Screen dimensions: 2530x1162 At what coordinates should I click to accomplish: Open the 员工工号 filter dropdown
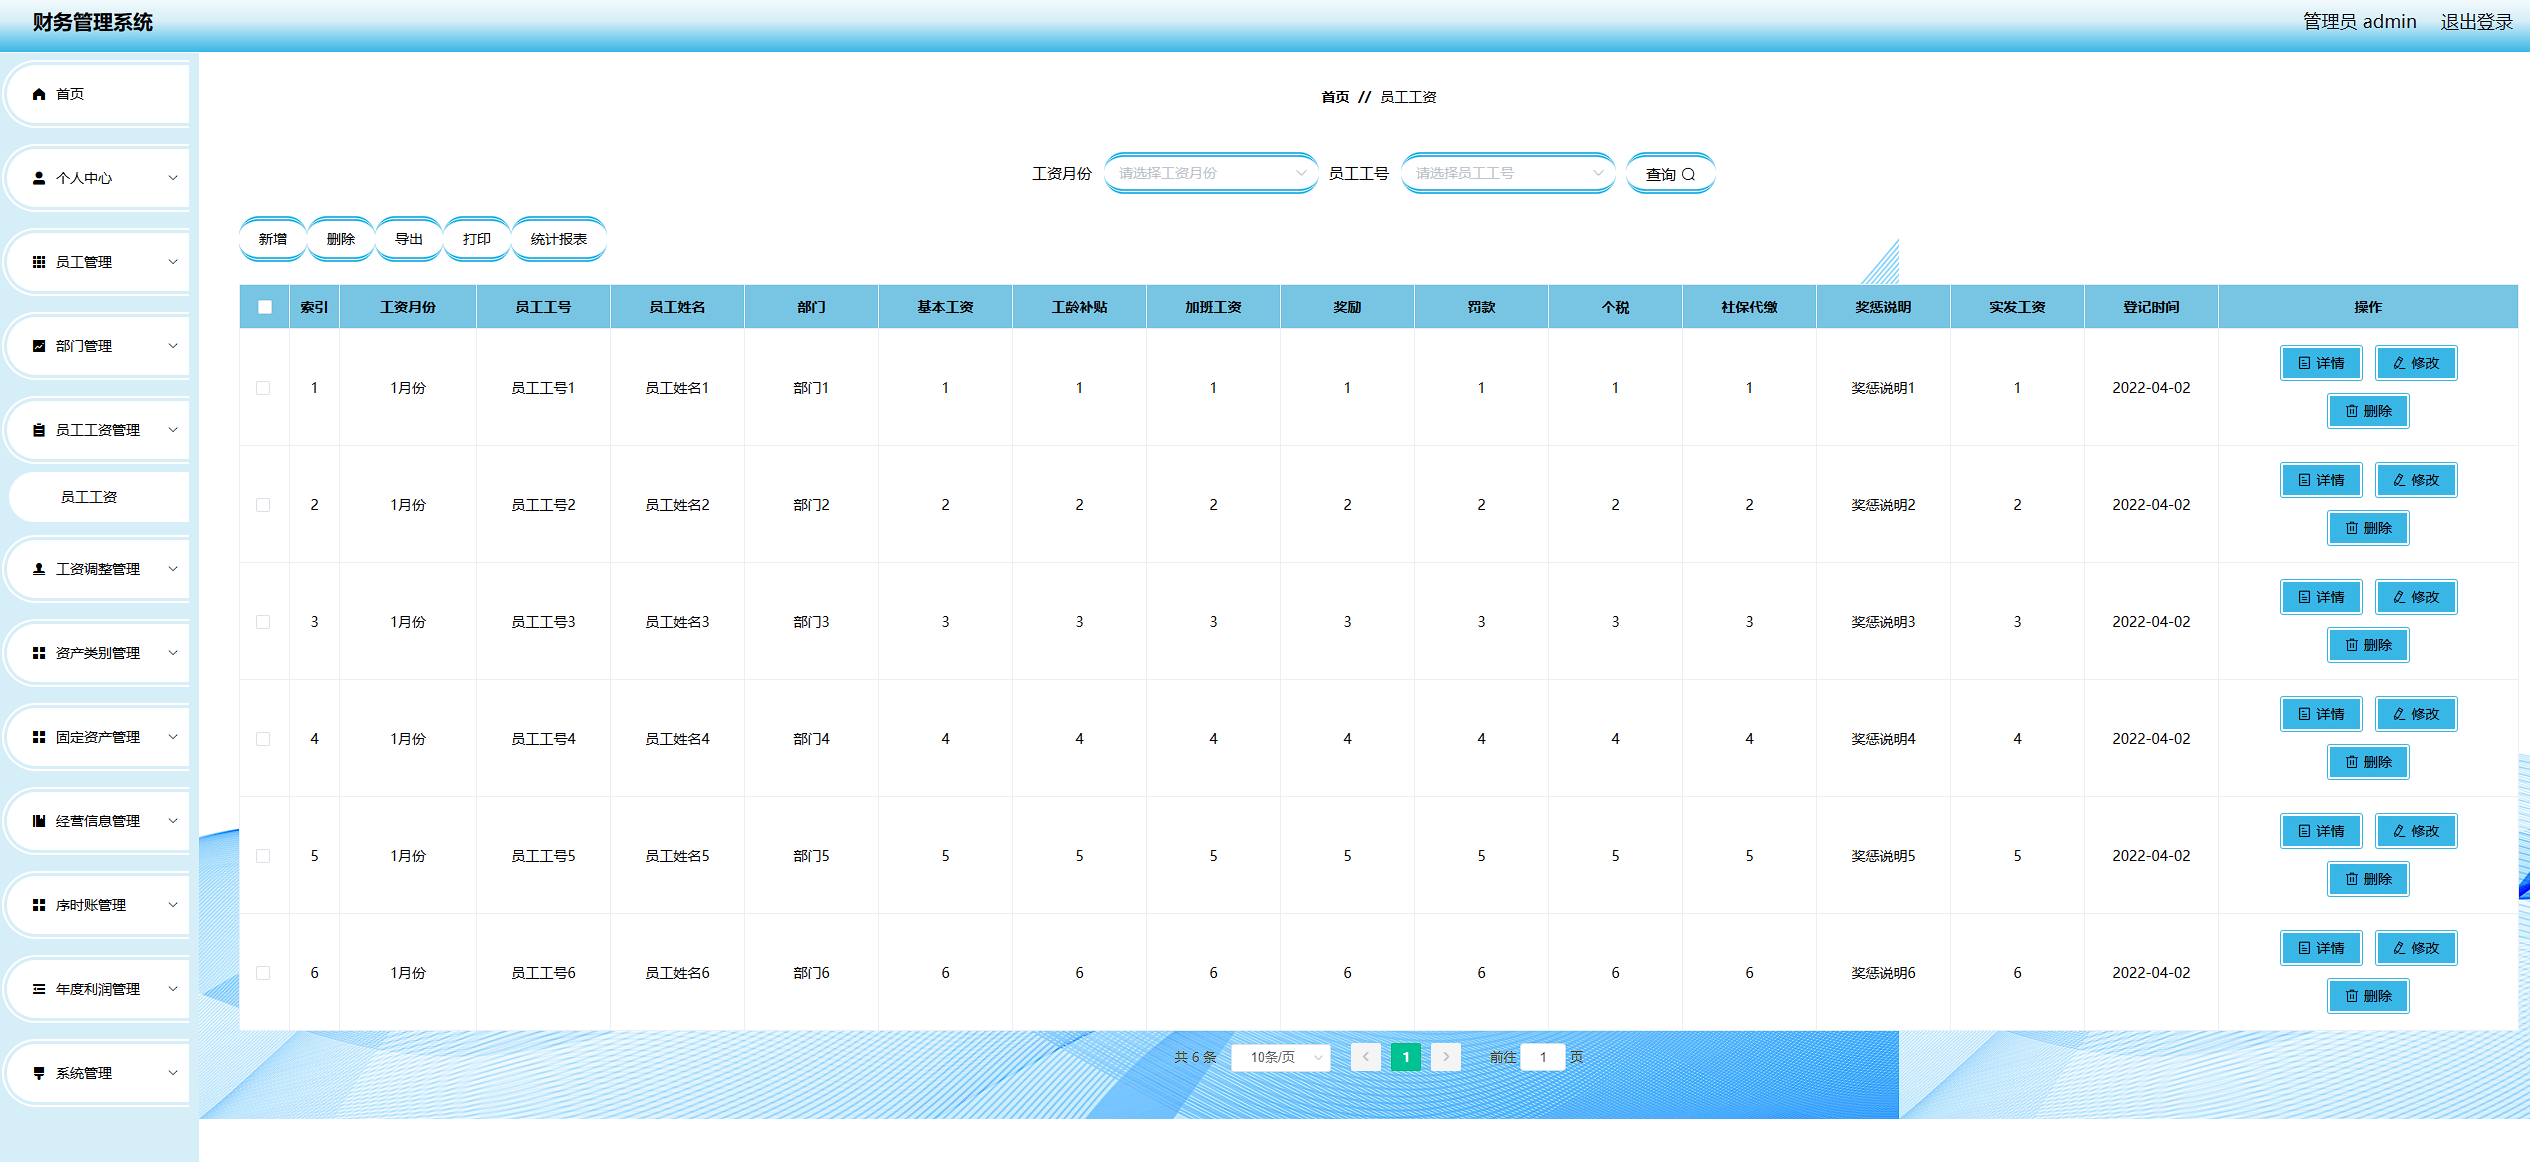[x=1507, y=173]
